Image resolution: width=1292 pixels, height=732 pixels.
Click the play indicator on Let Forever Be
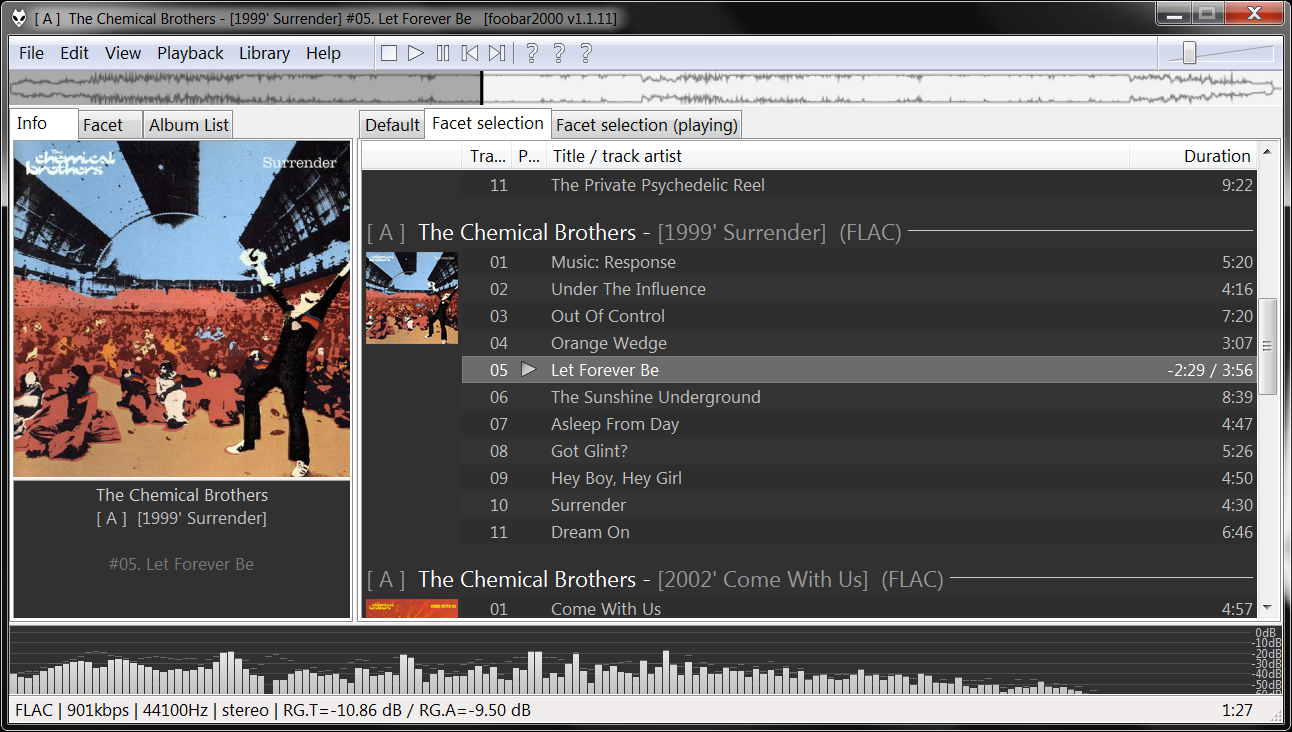[x=529, y=370]
